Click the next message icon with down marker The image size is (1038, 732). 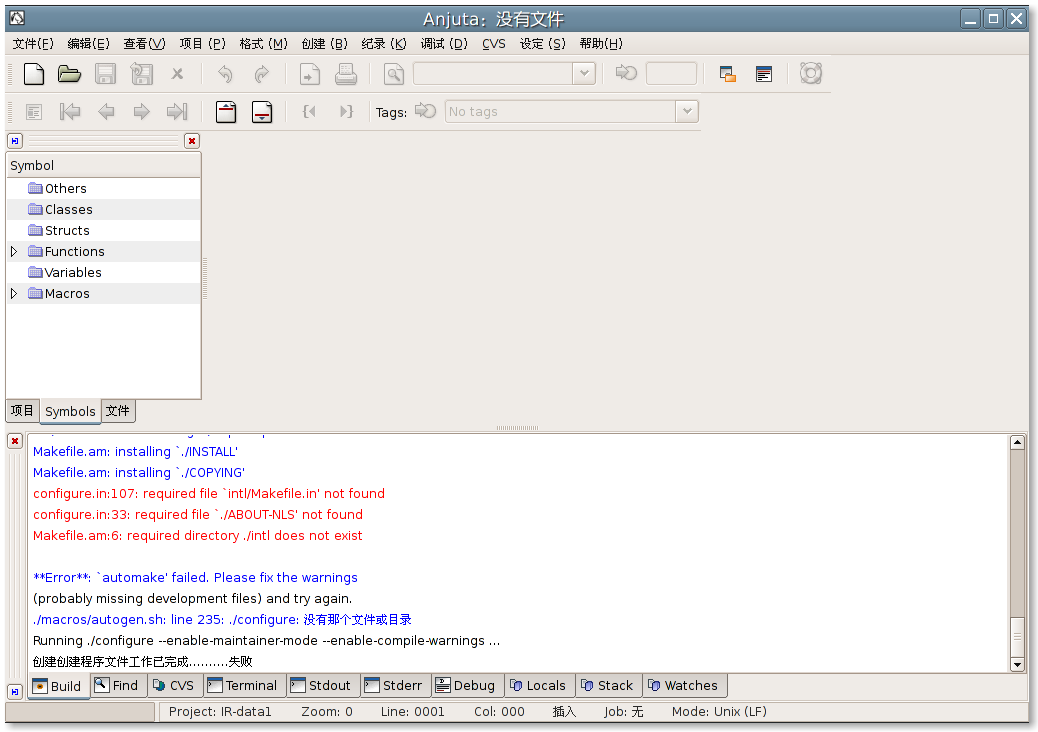[x=262, y=112]
